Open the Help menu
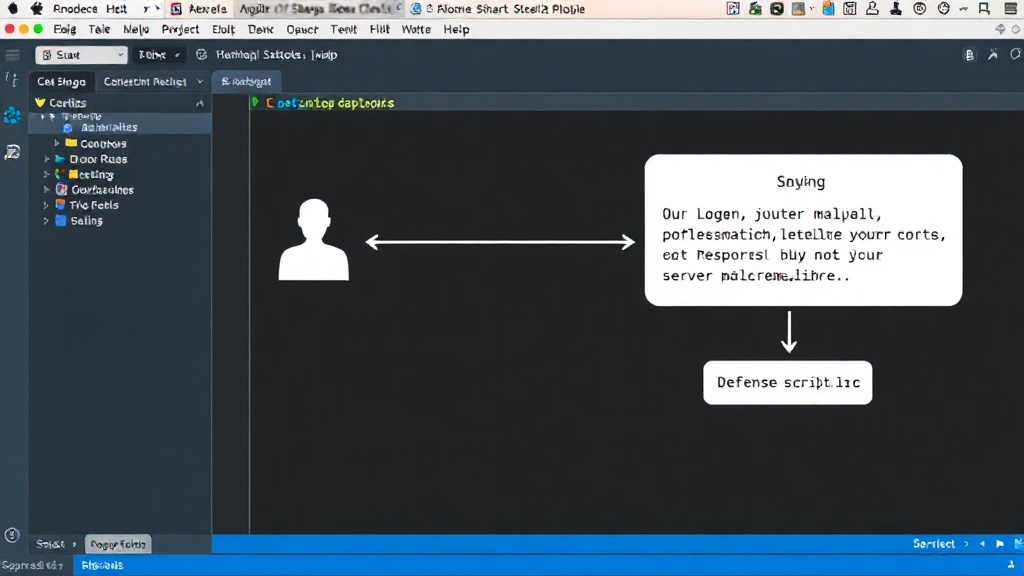 (456, 29)
